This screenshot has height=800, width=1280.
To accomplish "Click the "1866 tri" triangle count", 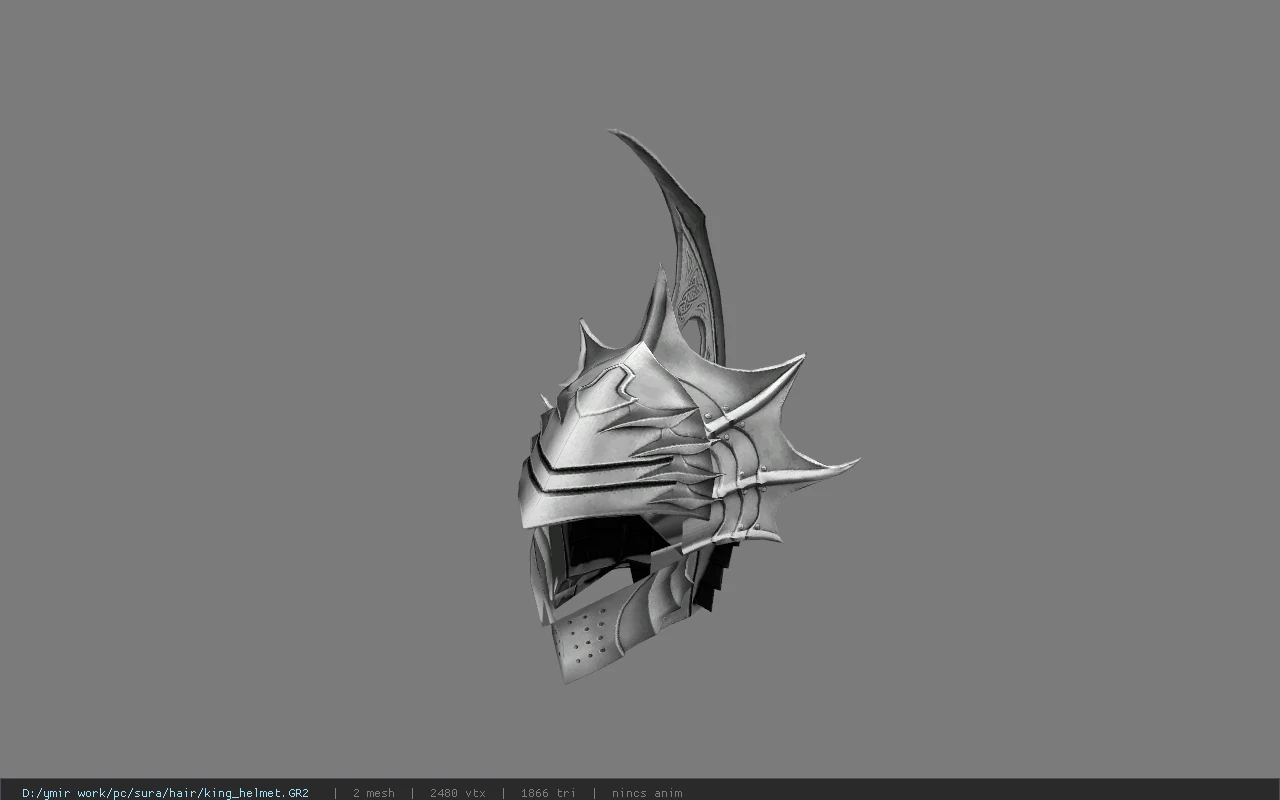I will [x=548, y=793].
